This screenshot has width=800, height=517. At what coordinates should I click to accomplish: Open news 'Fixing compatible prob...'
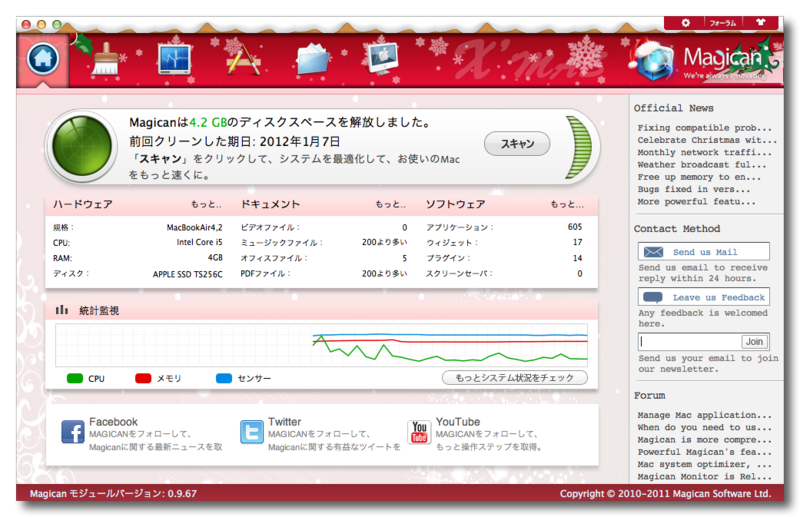705,128
